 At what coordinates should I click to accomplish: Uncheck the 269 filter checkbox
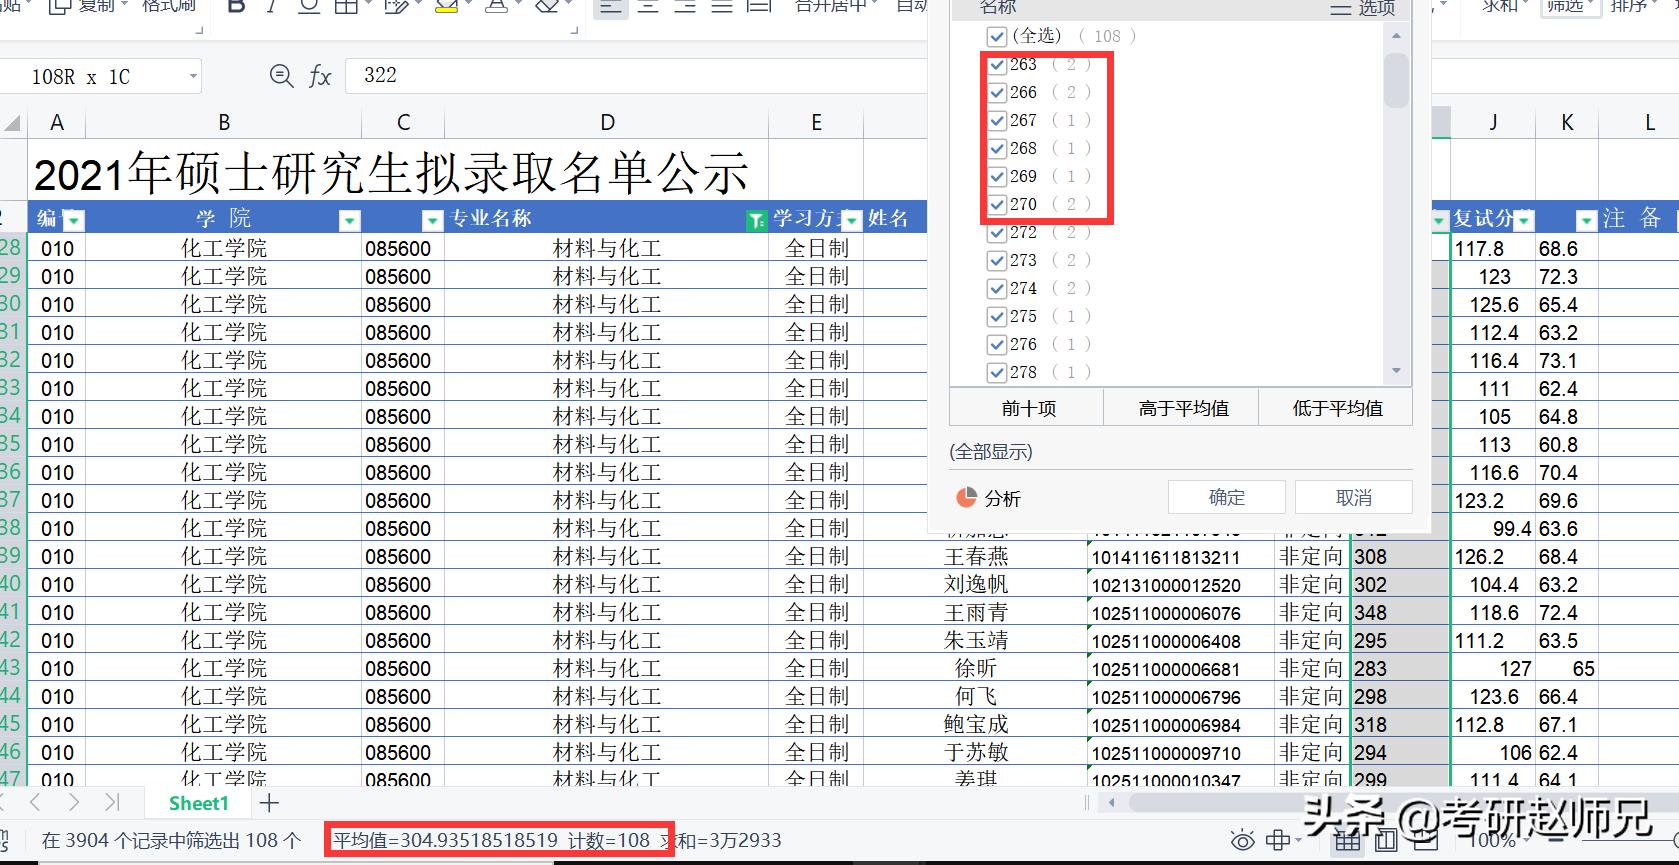[x=997, y=177]
